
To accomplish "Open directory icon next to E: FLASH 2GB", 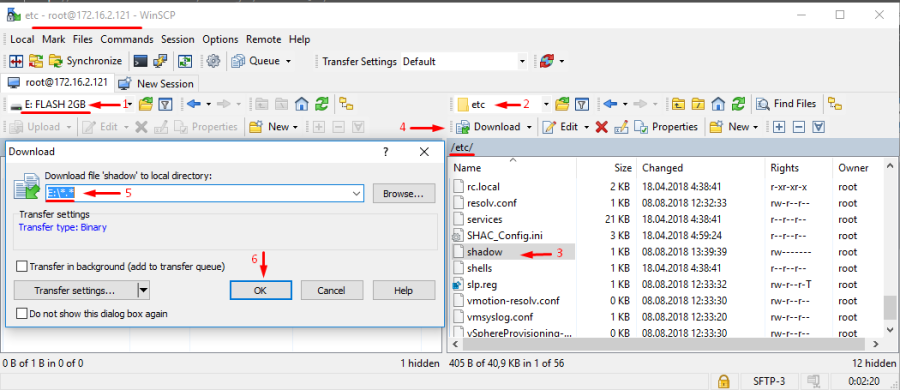I will [x=146, y=104].
